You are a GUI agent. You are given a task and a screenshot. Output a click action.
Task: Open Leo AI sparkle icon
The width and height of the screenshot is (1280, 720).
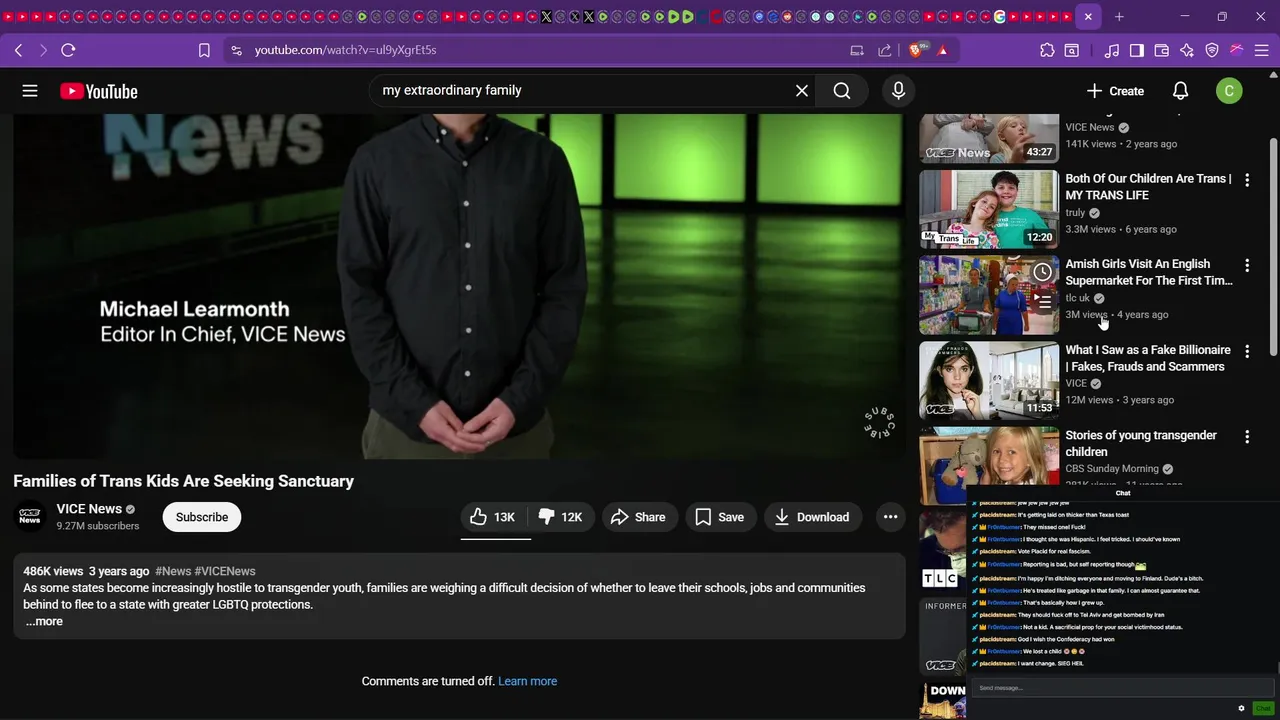tap(1187, 50)
